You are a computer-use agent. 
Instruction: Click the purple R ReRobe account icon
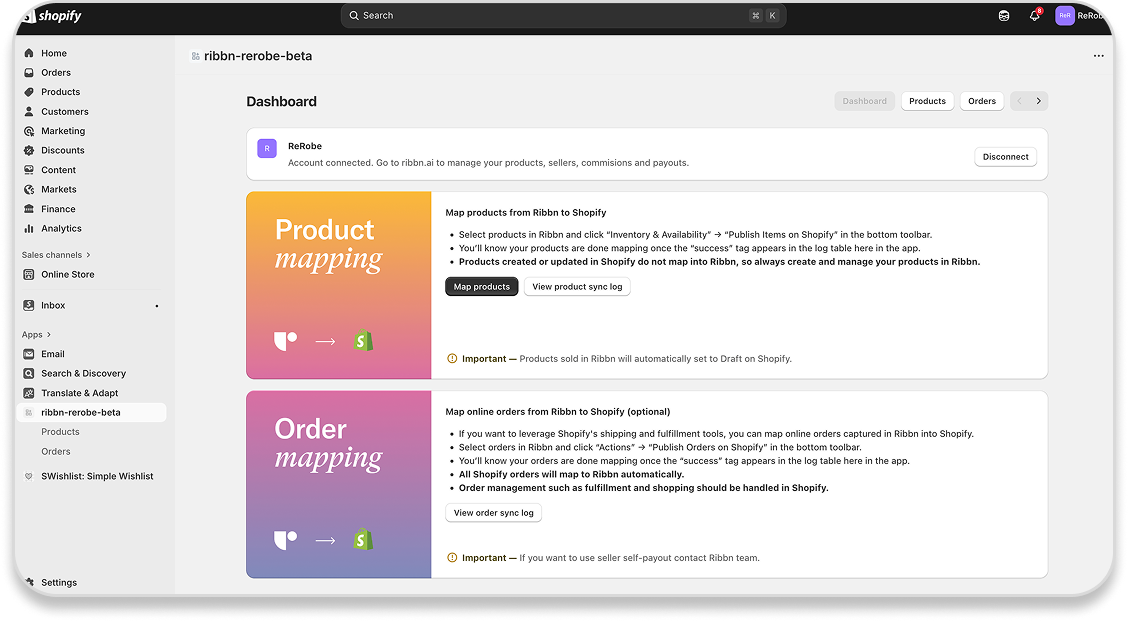click(x=267, y=148)
